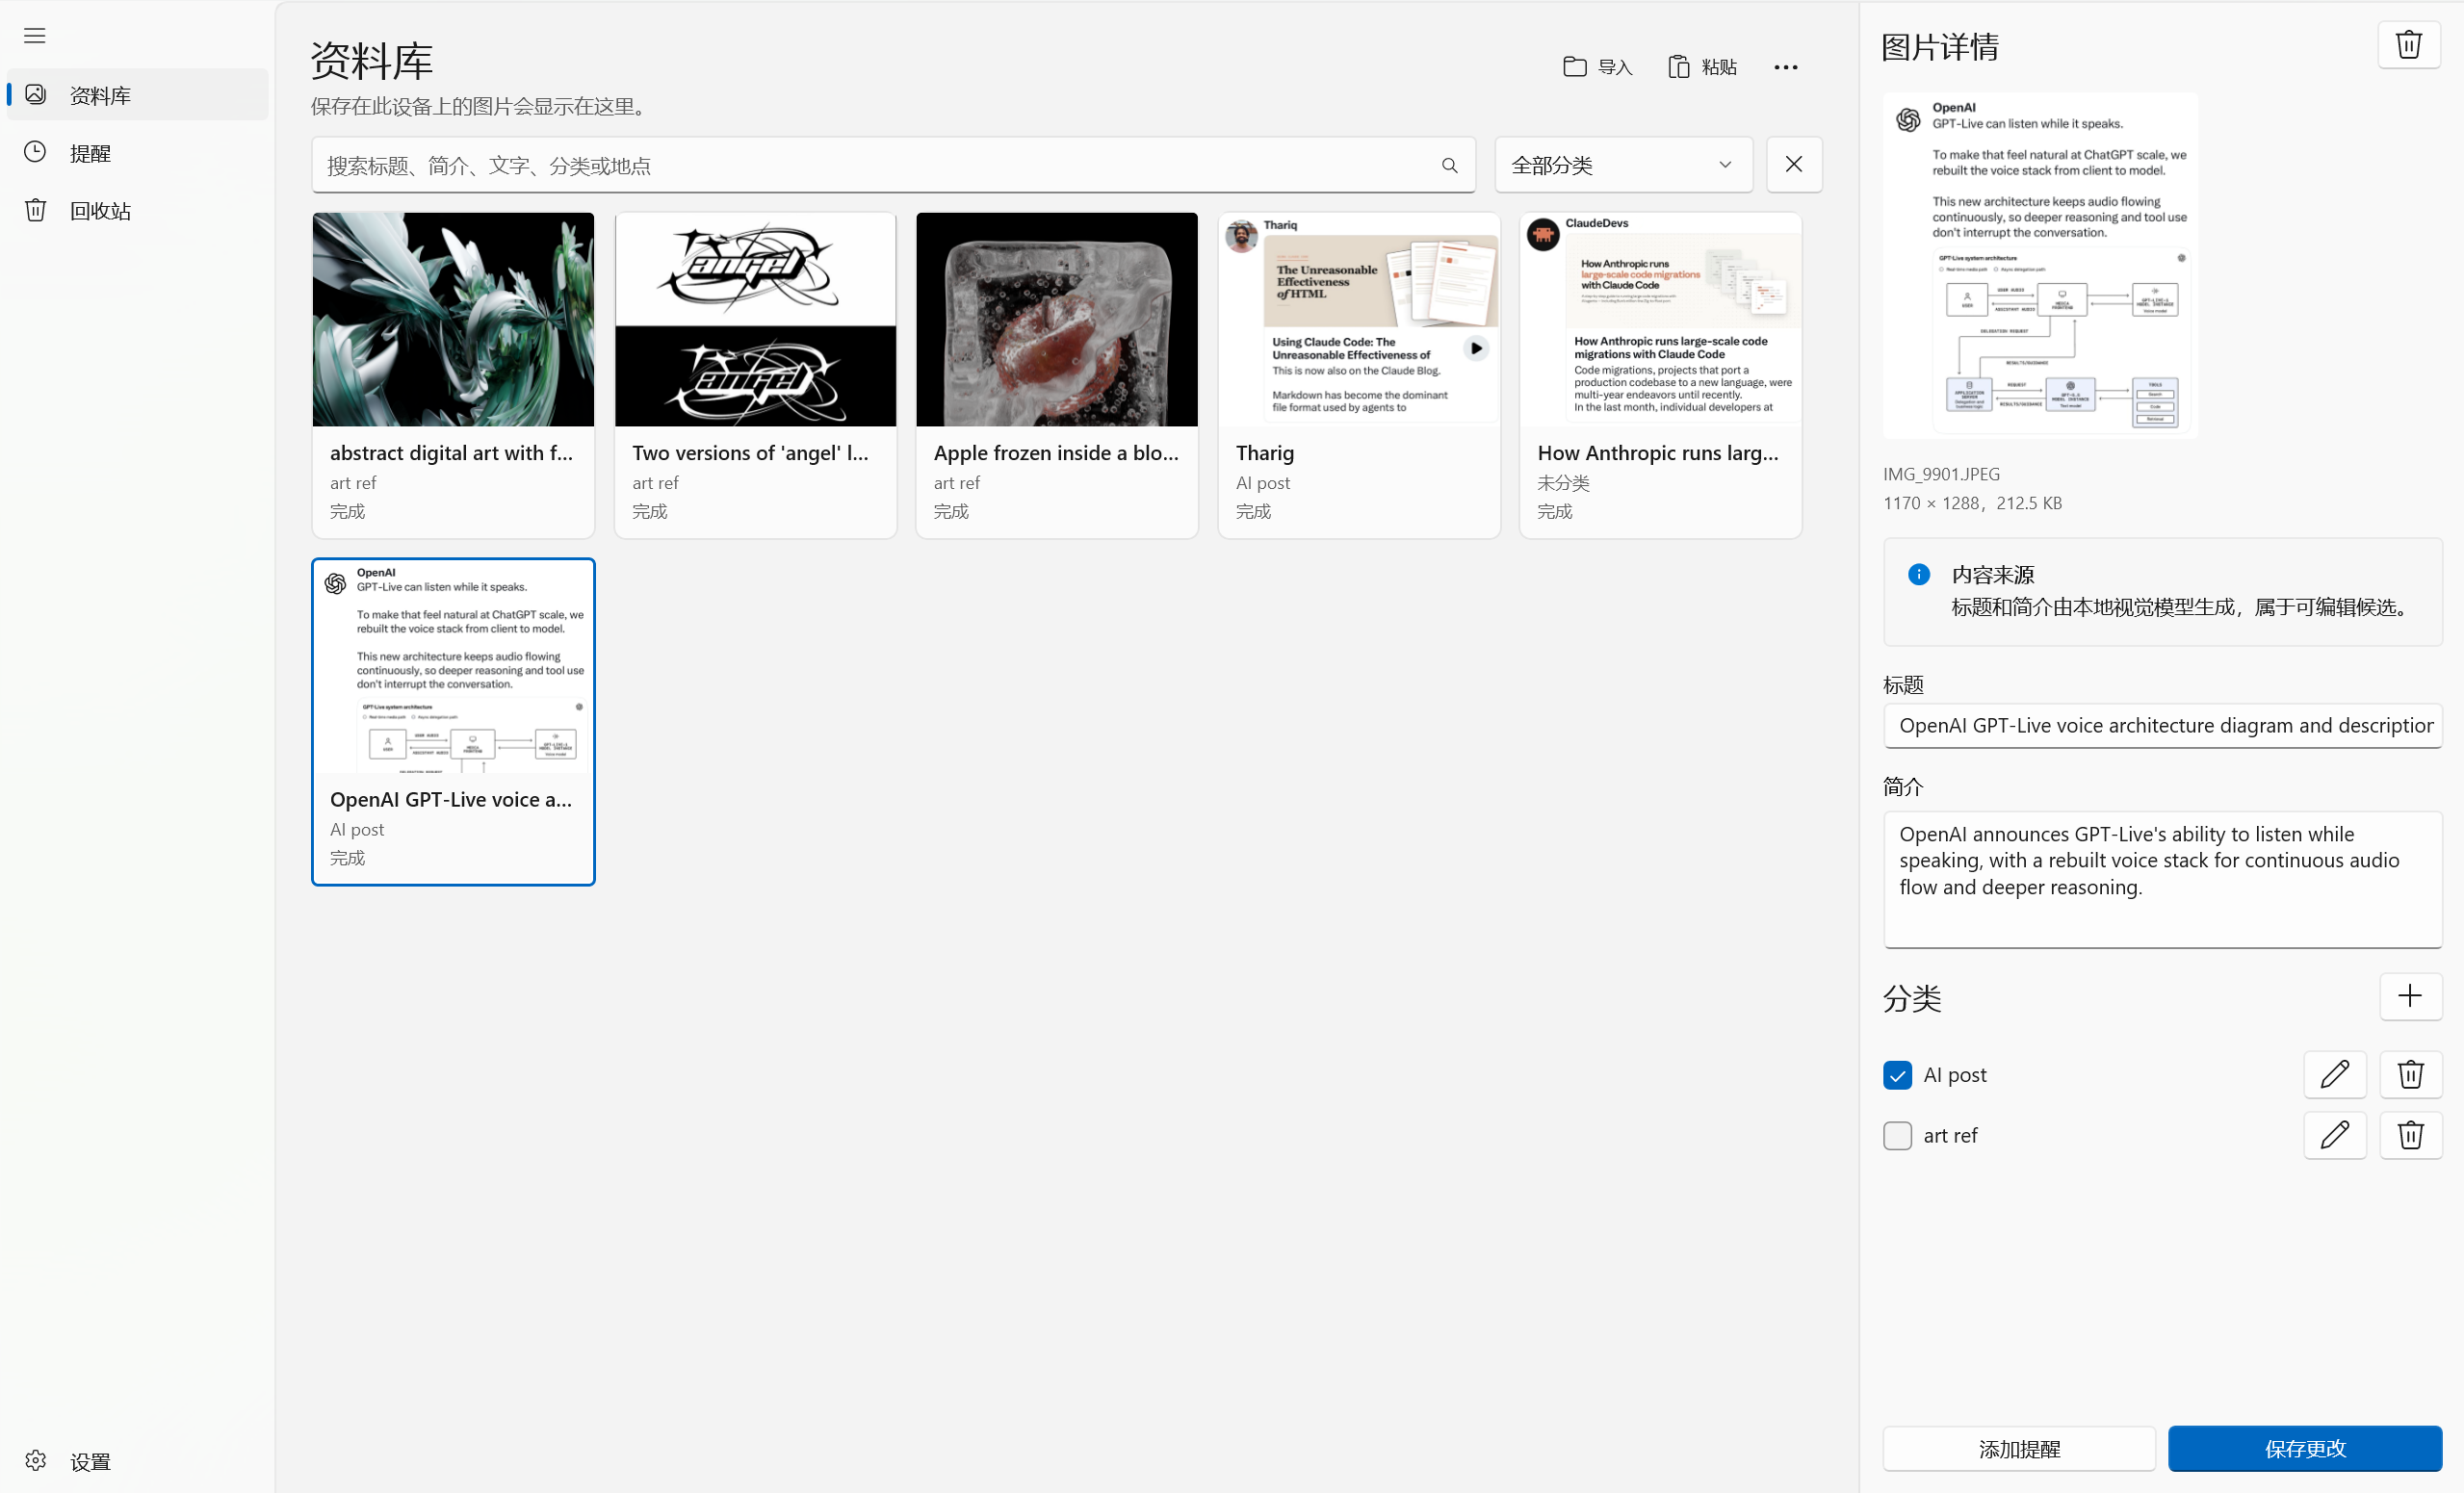This screenshot has height=1493, width=2464.
Task: Open 设置 settings at sidebar bottom
Action: pos(137,1461)
